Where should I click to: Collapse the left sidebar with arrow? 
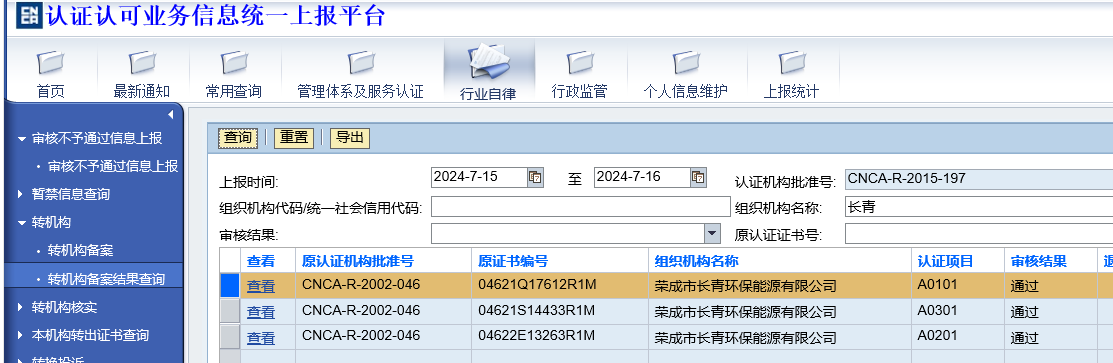click(x=170, y=115)
